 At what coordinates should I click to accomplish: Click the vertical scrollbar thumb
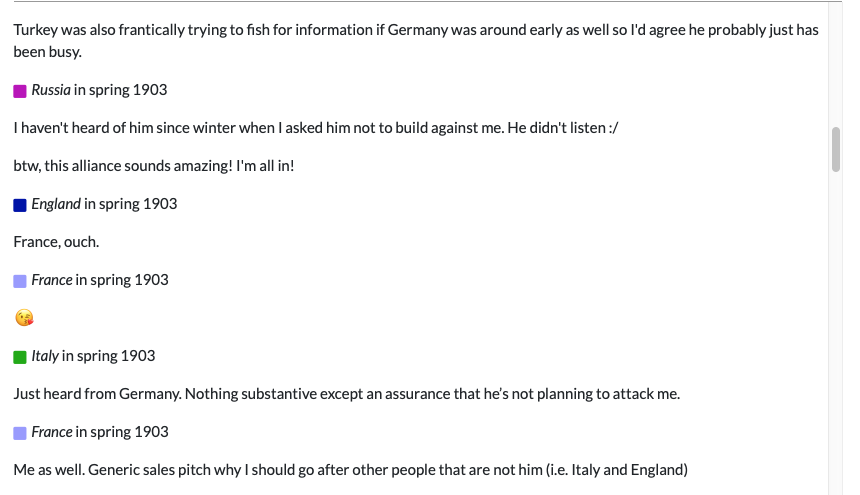point(835,150)
